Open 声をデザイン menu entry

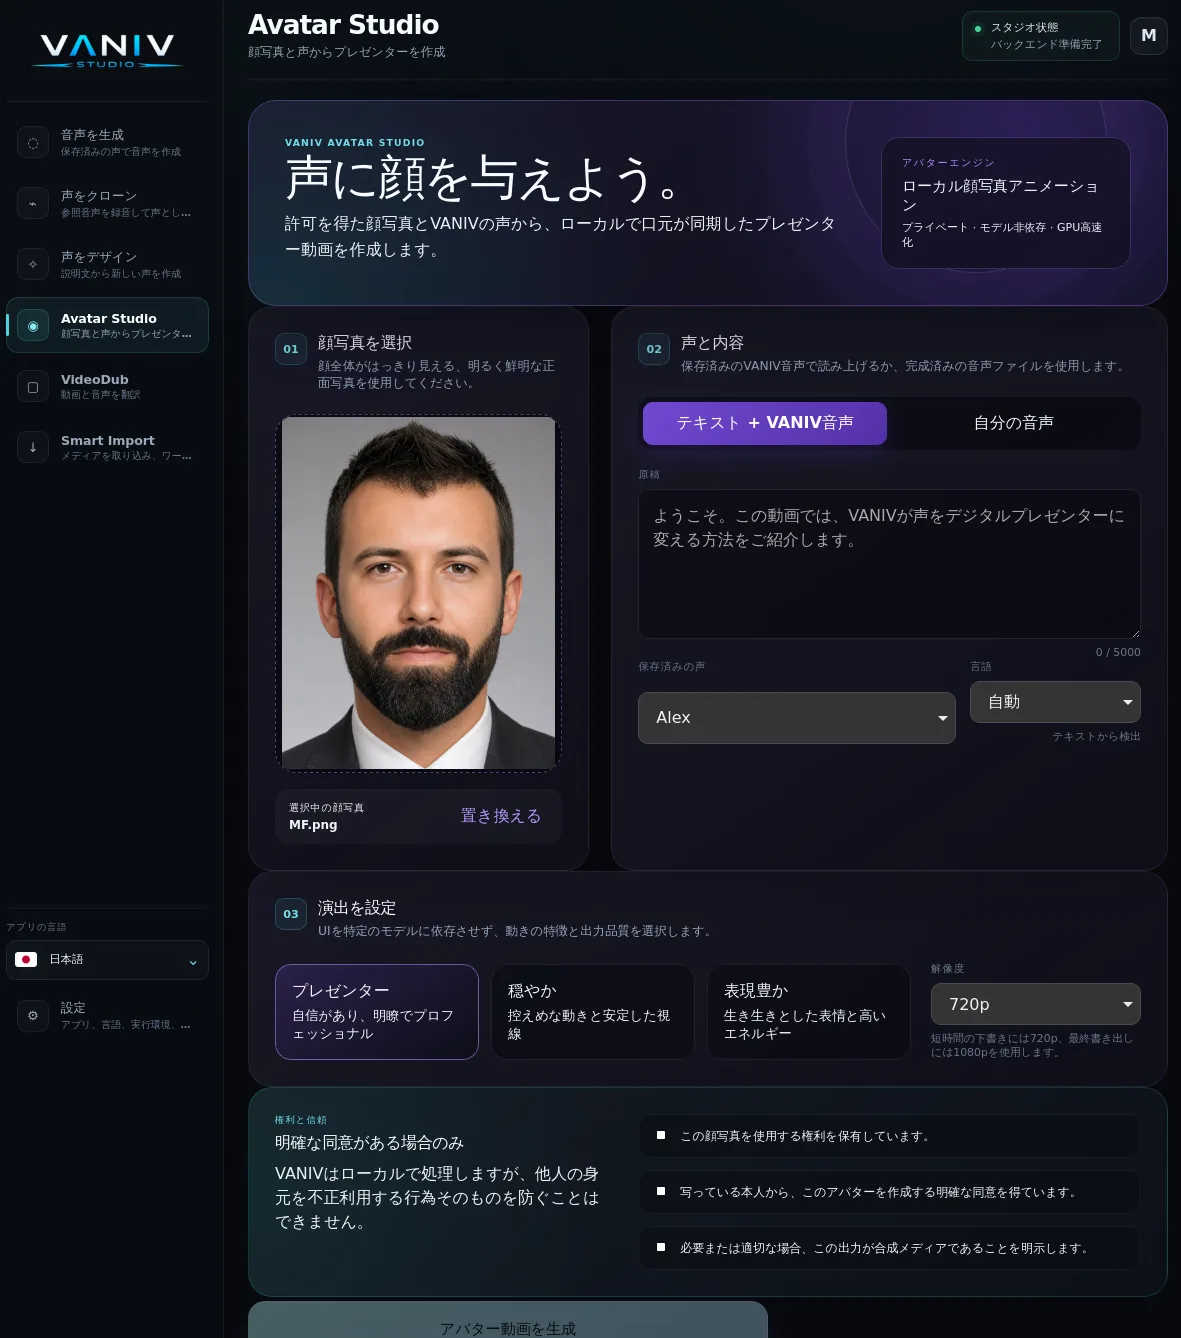[x=107, y=264]
